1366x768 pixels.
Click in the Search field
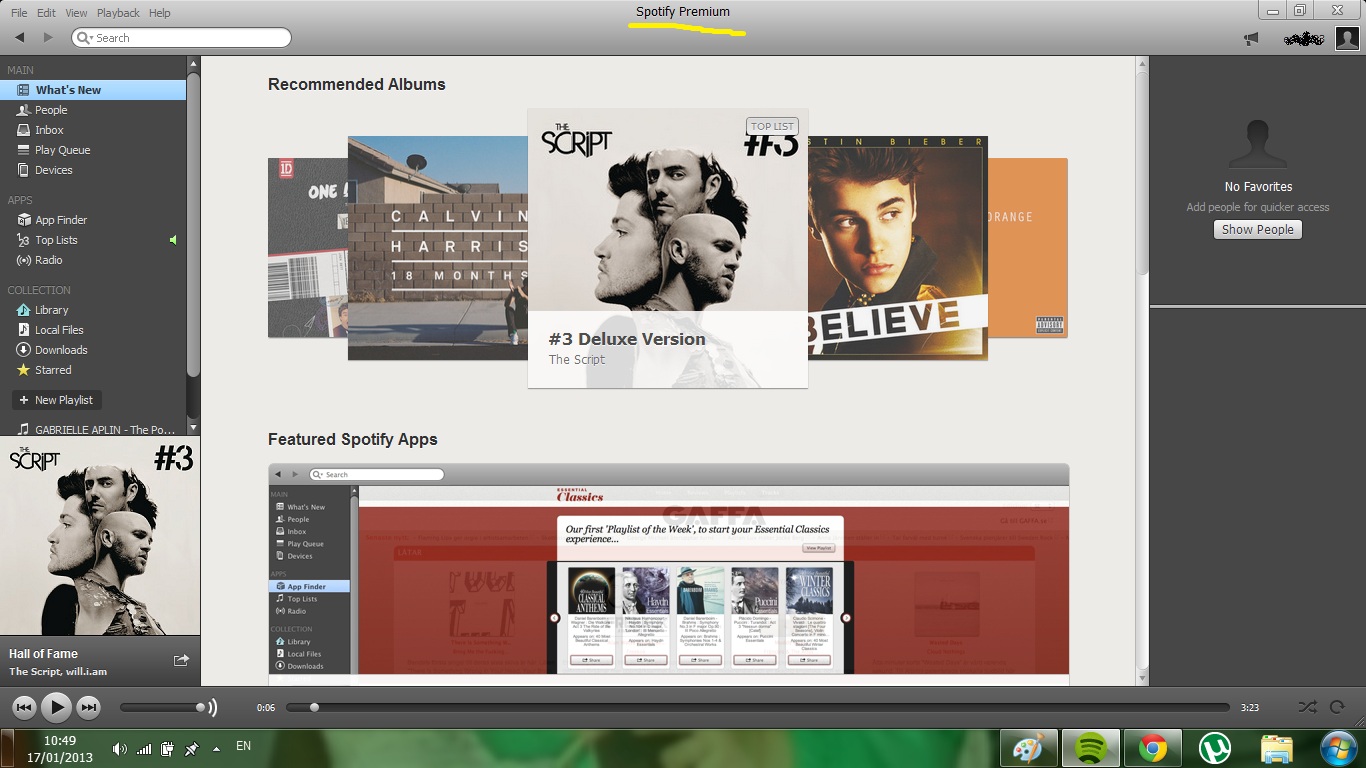pyautogui.click(x=182, y=38)
